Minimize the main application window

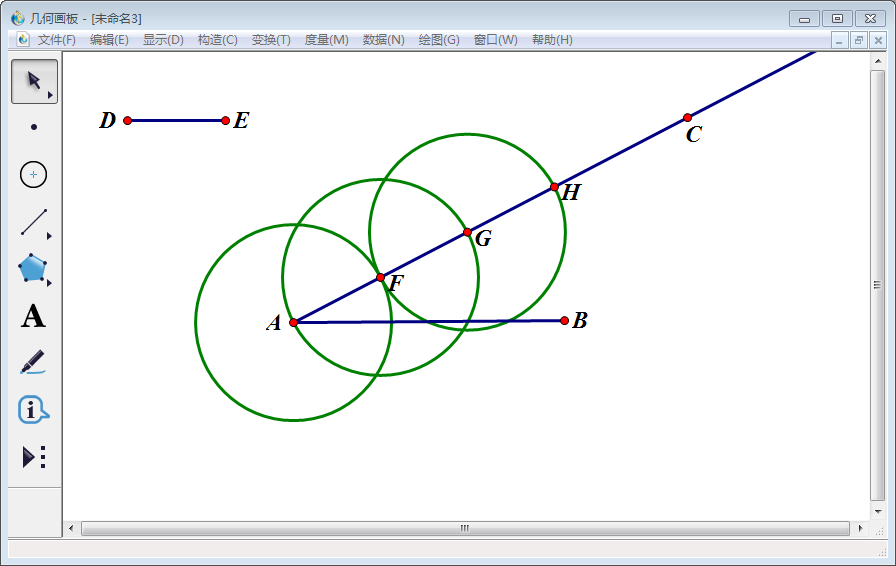point(804,19)
